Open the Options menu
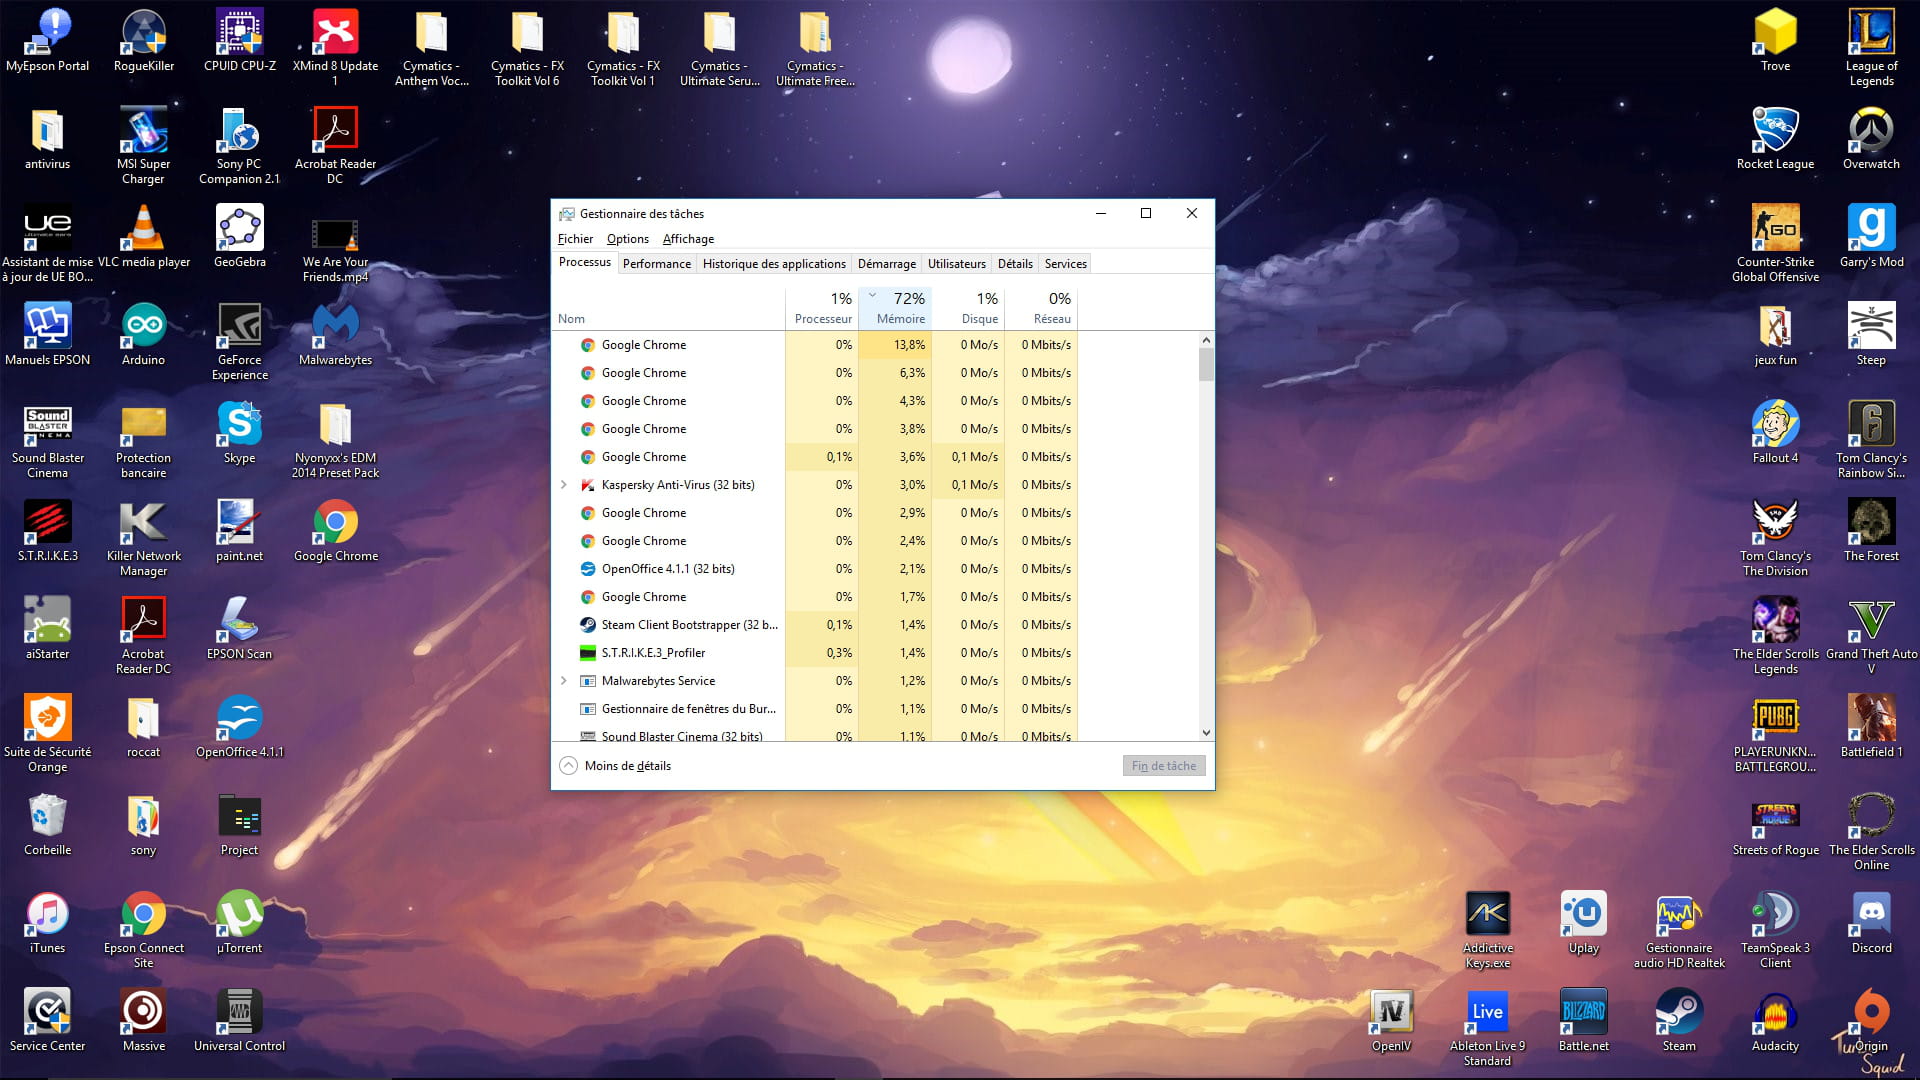 pos(627,239)
